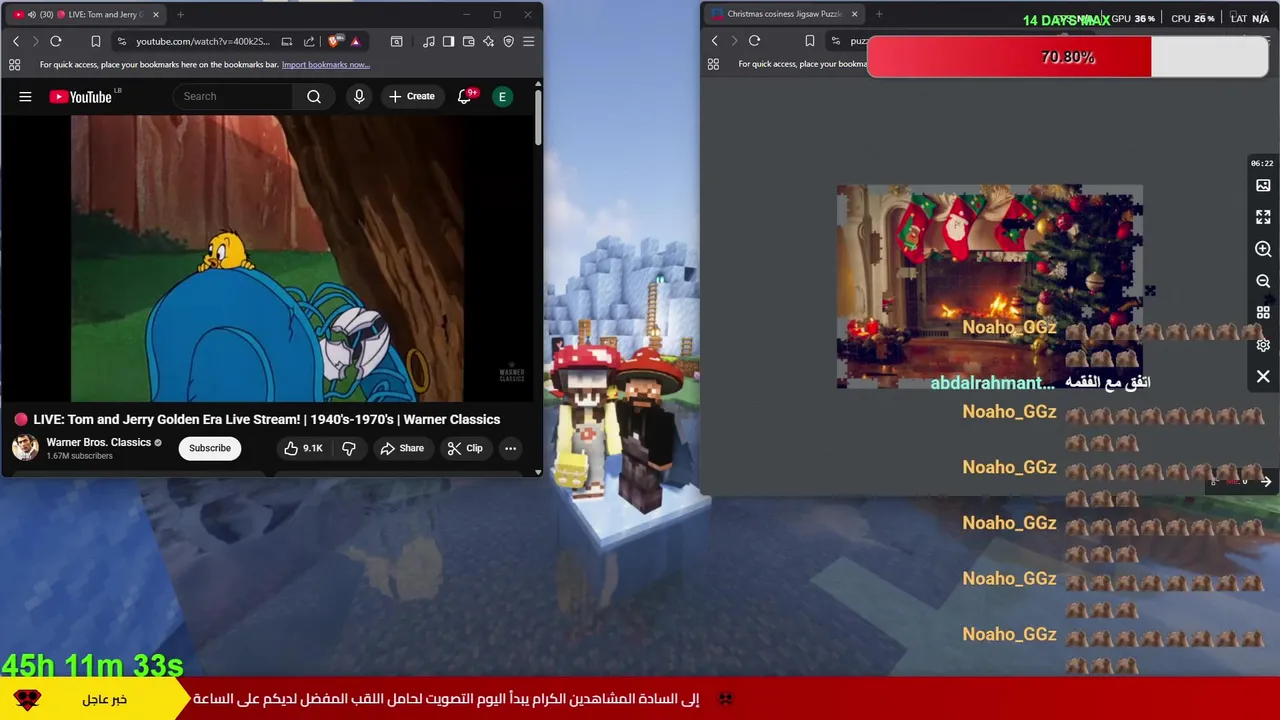
Task: Open the YouTube account avatar E
Action: click(x=503, y=97)
